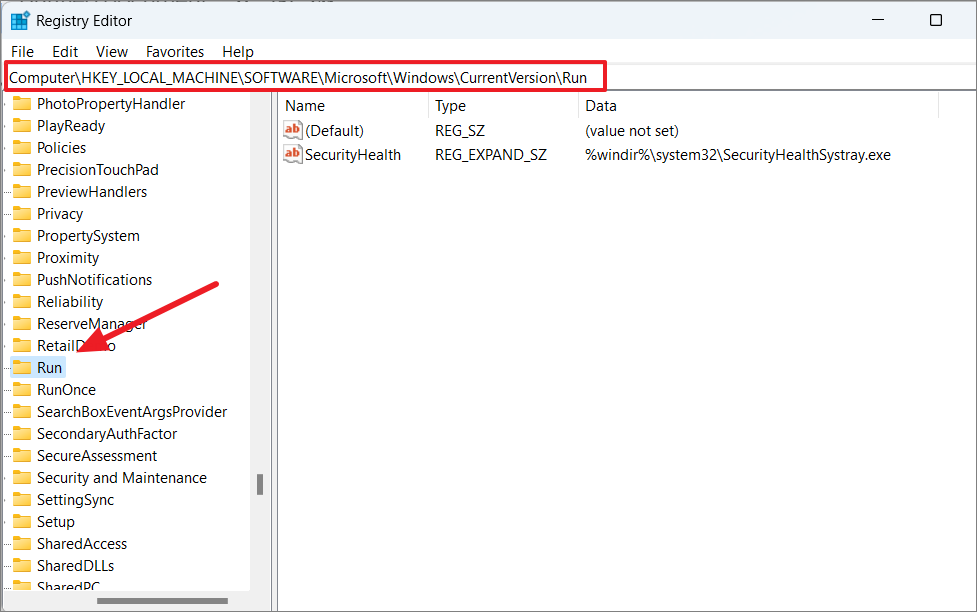The width and height of the screenshot is (977, 612).
Task: Click the SecurityHealthSystray.exe data cell
Action: 738,155
